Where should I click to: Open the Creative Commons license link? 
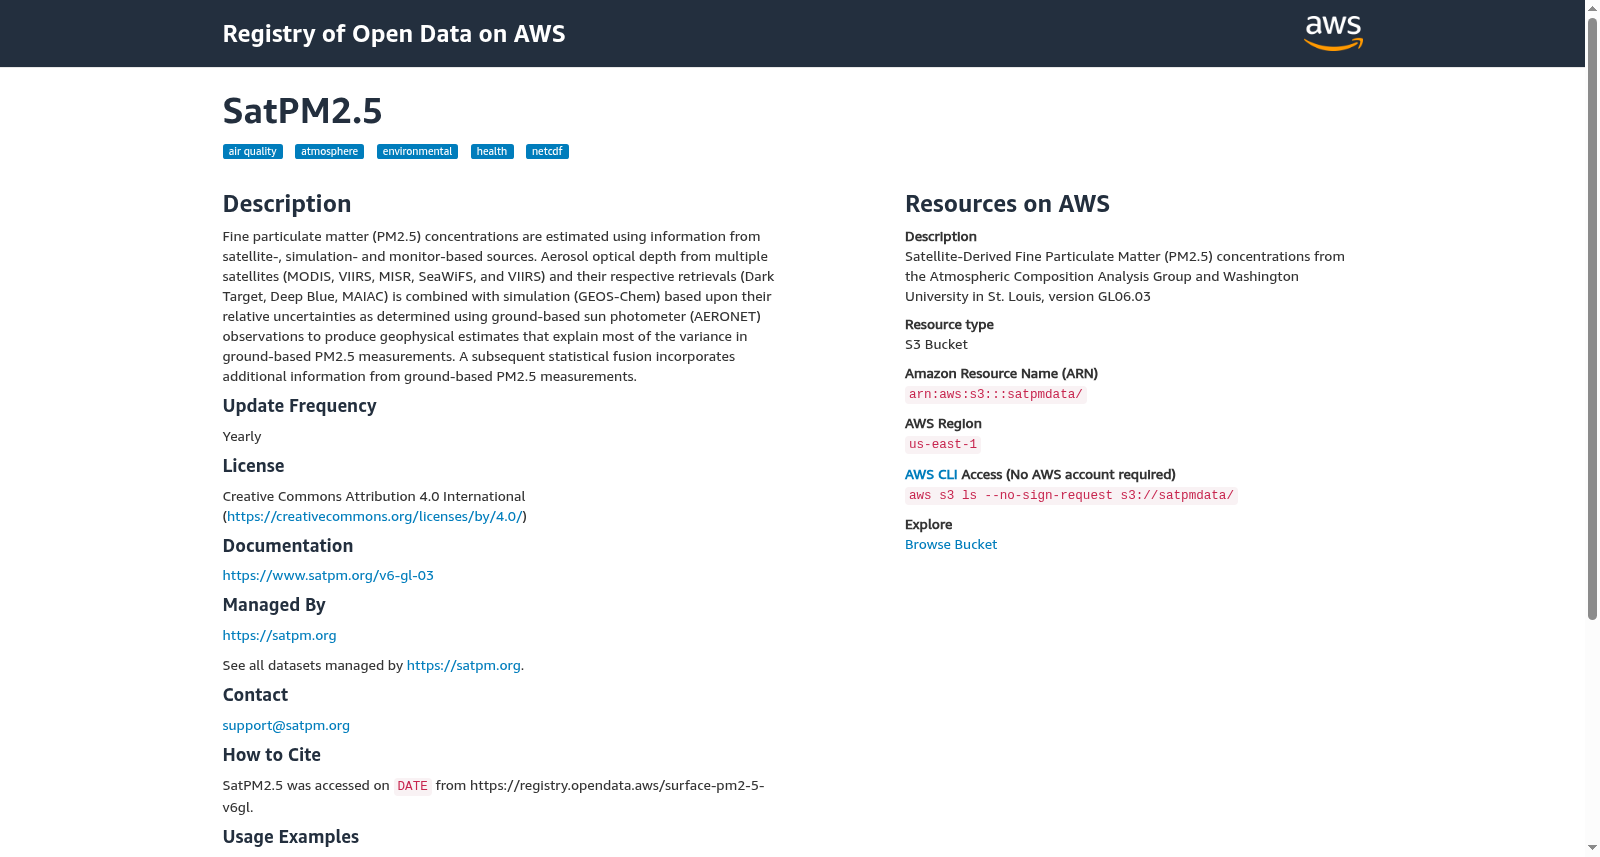[x=374, y=517]
